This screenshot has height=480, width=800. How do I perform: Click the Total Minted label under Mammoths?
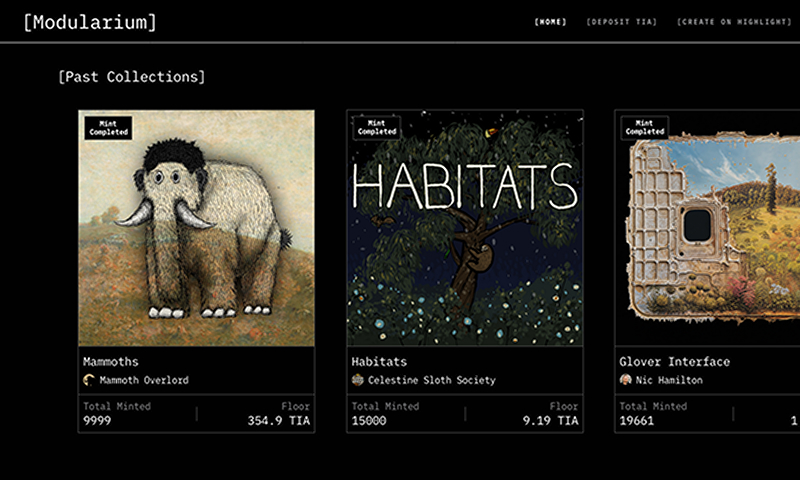click(x=117, y=407)
